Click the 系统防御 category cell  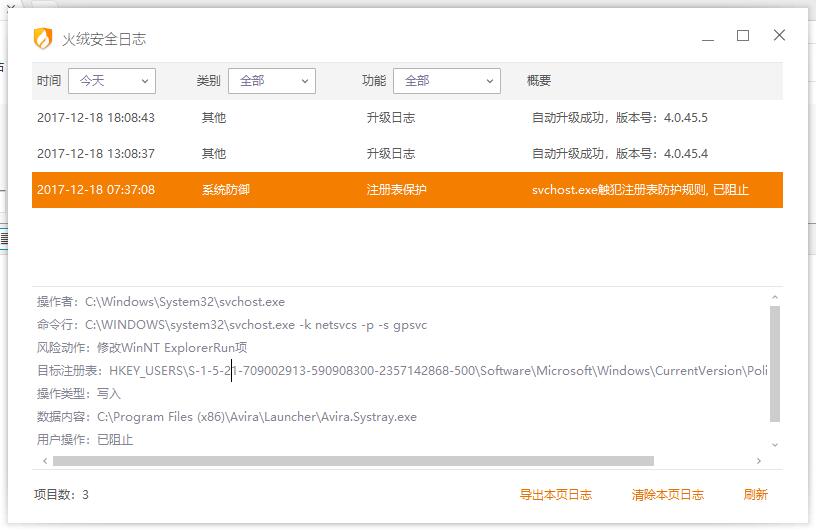coord(226,190)
